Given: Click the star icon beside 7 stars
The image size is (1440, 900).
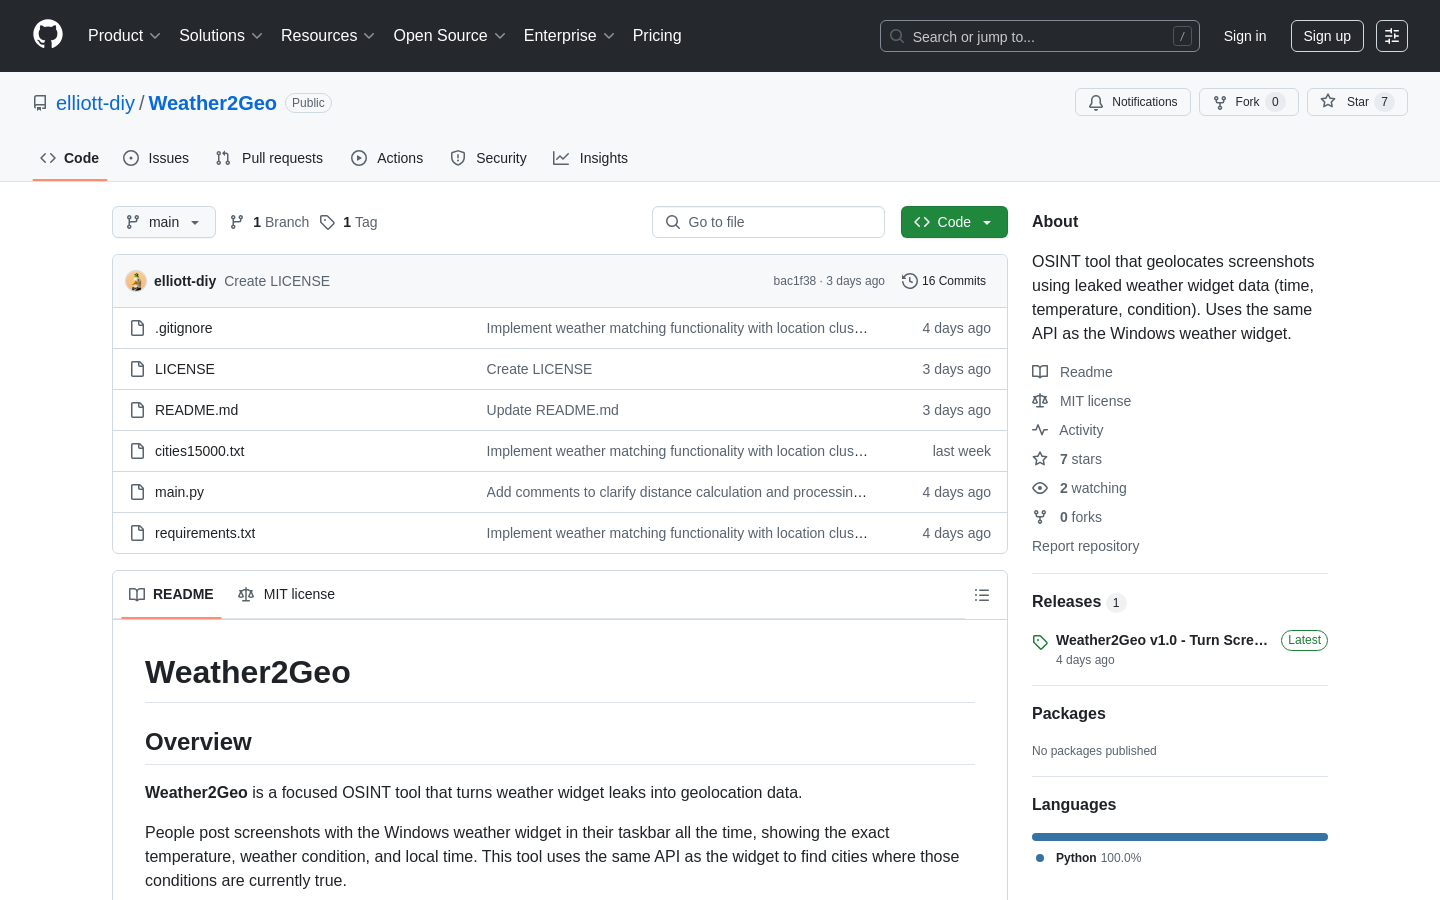Looking at the screenshot, I should click(1040, 459).
